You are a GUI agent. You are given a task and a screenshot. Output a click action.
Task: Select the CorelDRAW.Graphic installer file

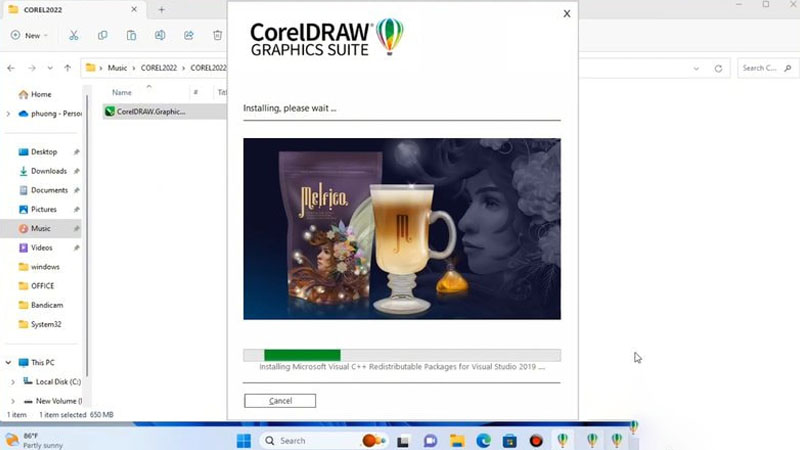(150, 112)
